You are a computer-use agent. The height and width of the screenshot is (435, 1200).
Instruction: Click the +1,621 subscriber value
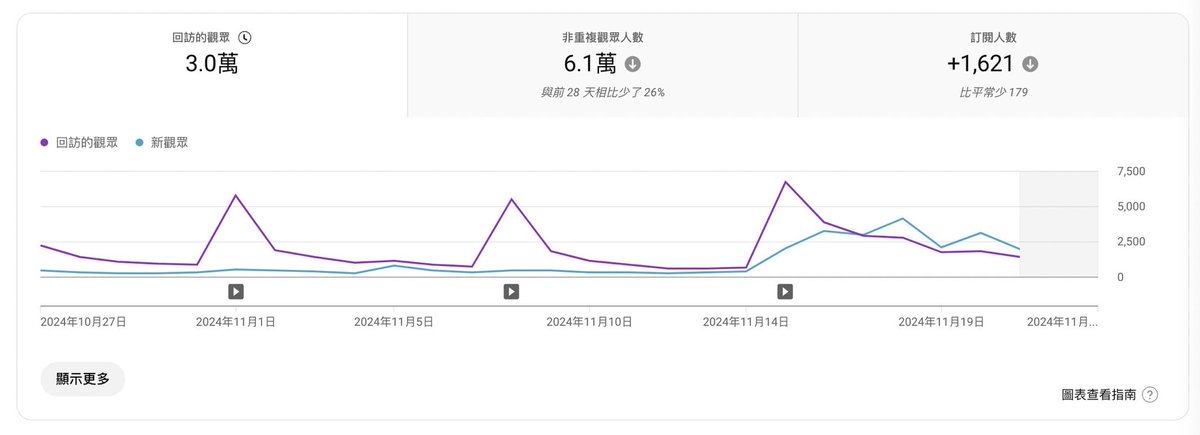click(980, 65)
